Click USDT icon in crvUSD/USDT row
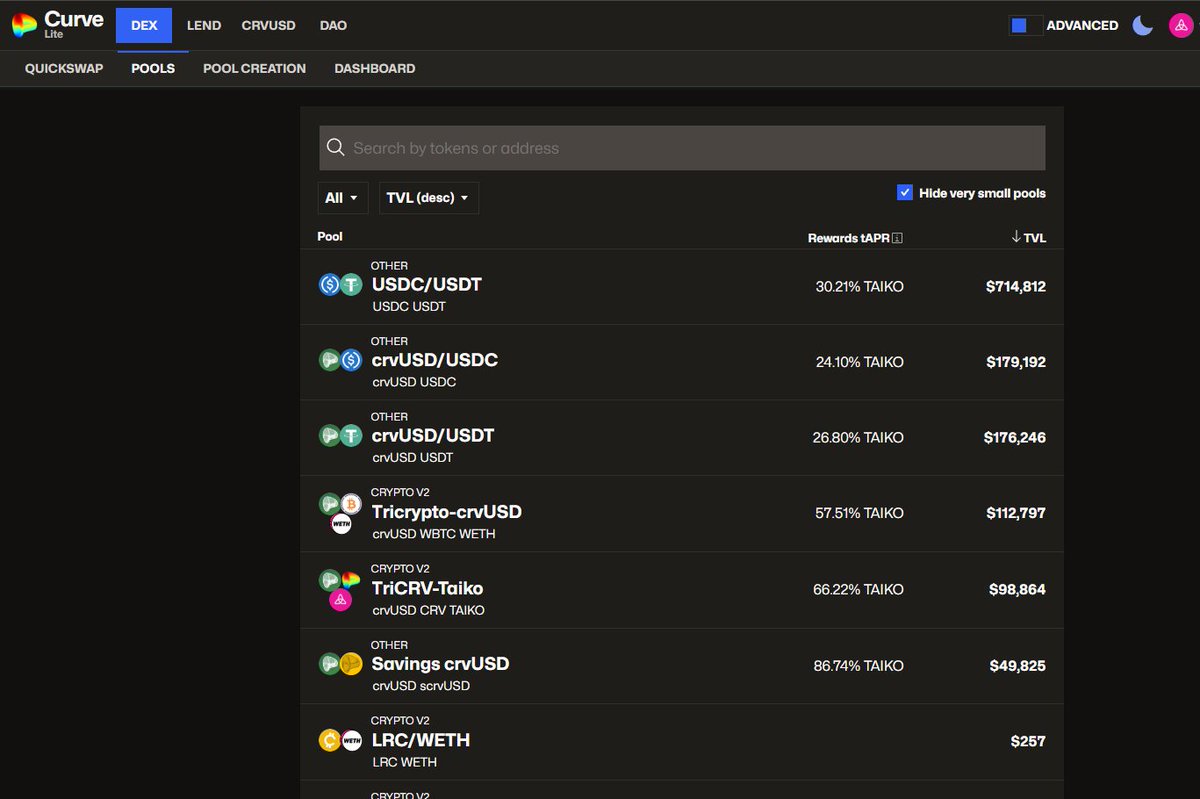Viewport: 1200px width, 799px height. [350, 436]
